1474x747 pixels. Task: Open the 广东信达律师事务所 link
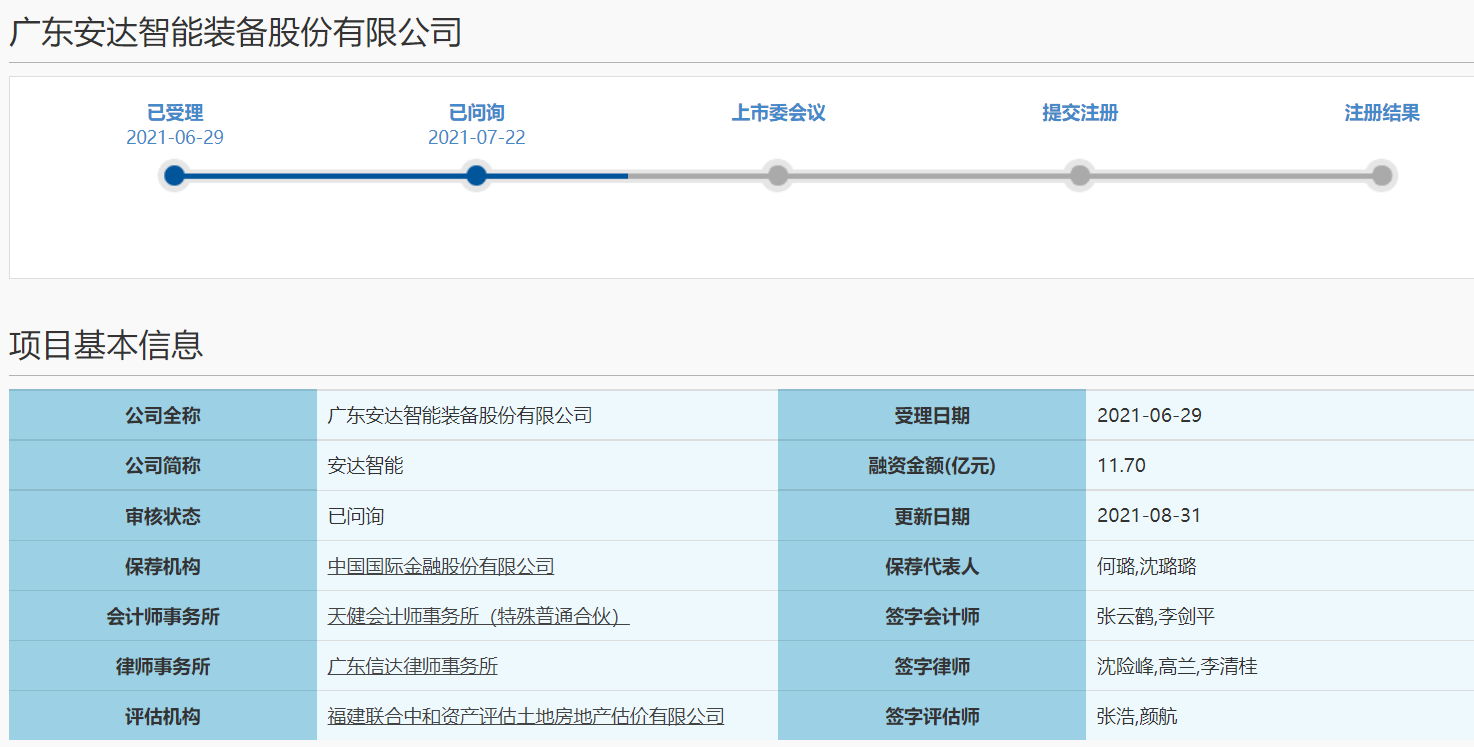coord(414,666)
